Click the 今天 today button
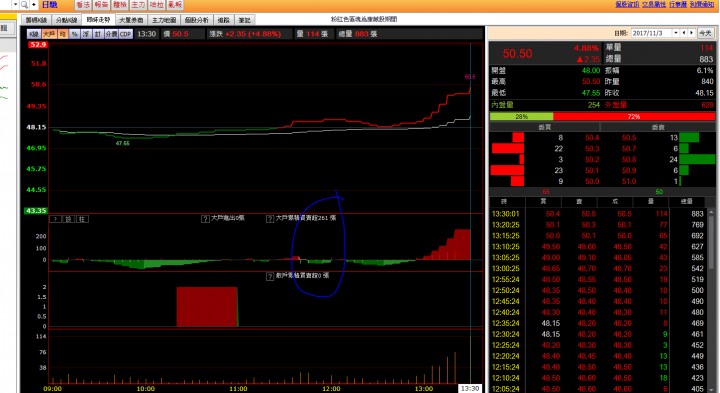Image resolution: width=720 pixels, height=393 pixels. click(705, 33)
